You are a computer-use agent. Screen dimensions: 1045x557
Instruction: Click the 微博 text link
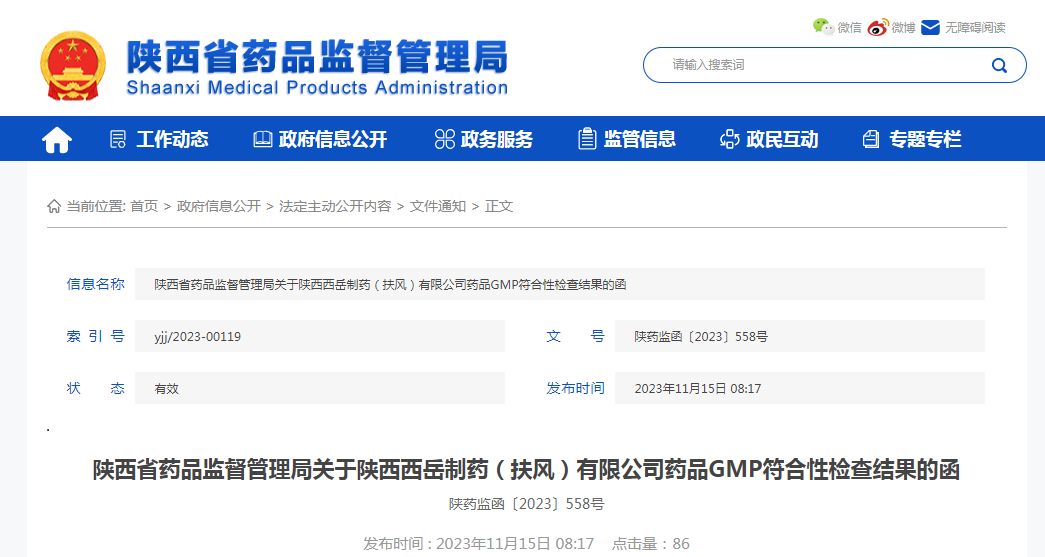(x=904, y=27)
